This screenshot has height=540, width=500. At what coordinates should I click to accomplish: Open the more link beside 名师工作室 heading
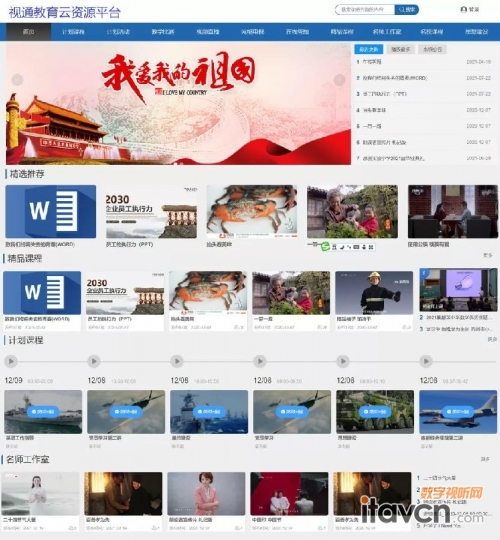tap(485, 459)
